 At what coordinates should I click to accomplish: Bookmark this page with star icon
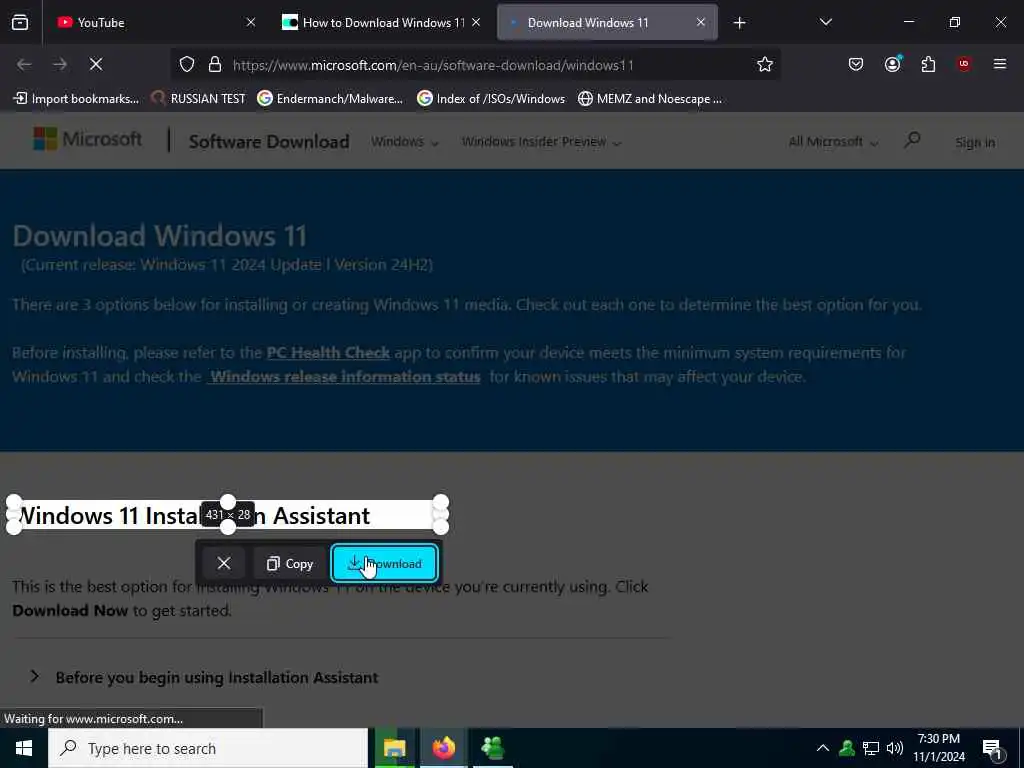click(x=765, y=64)
